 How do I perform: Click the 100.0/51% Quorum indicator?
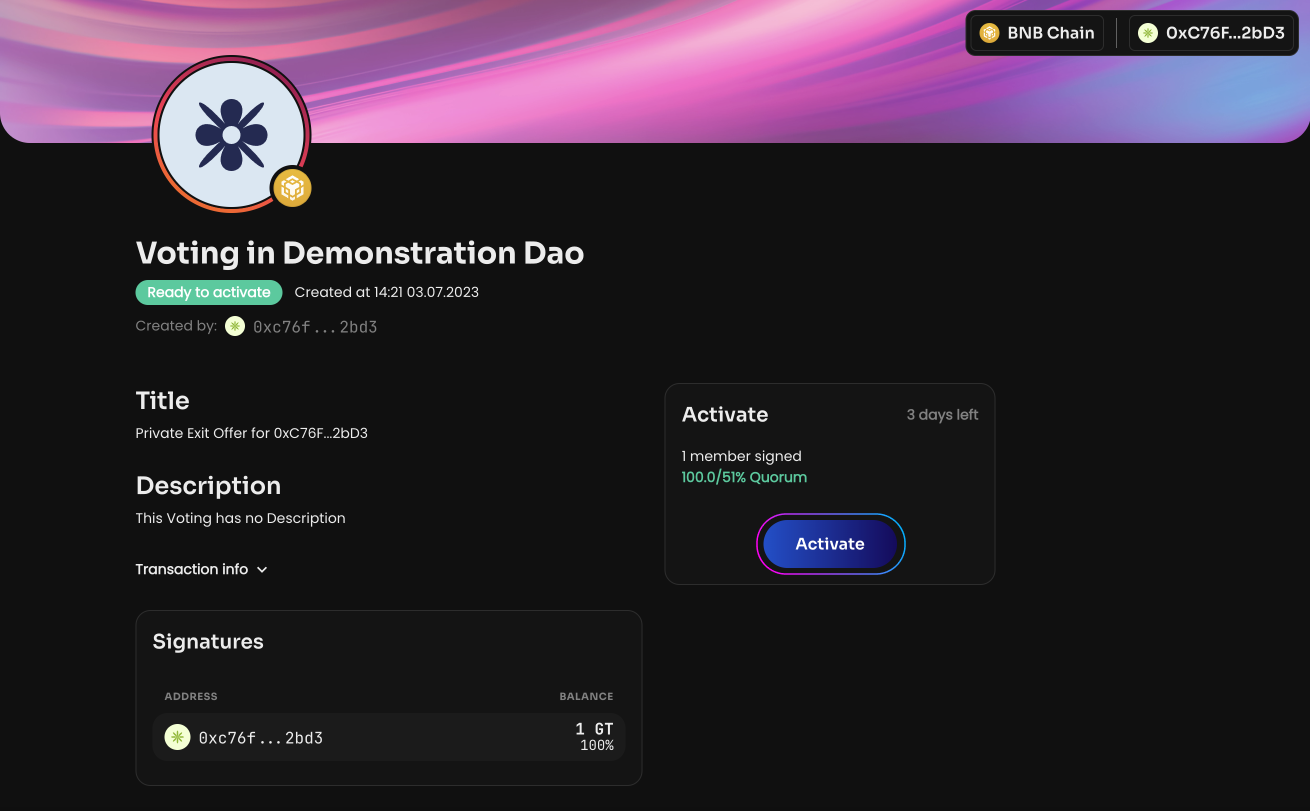point(744,477)
